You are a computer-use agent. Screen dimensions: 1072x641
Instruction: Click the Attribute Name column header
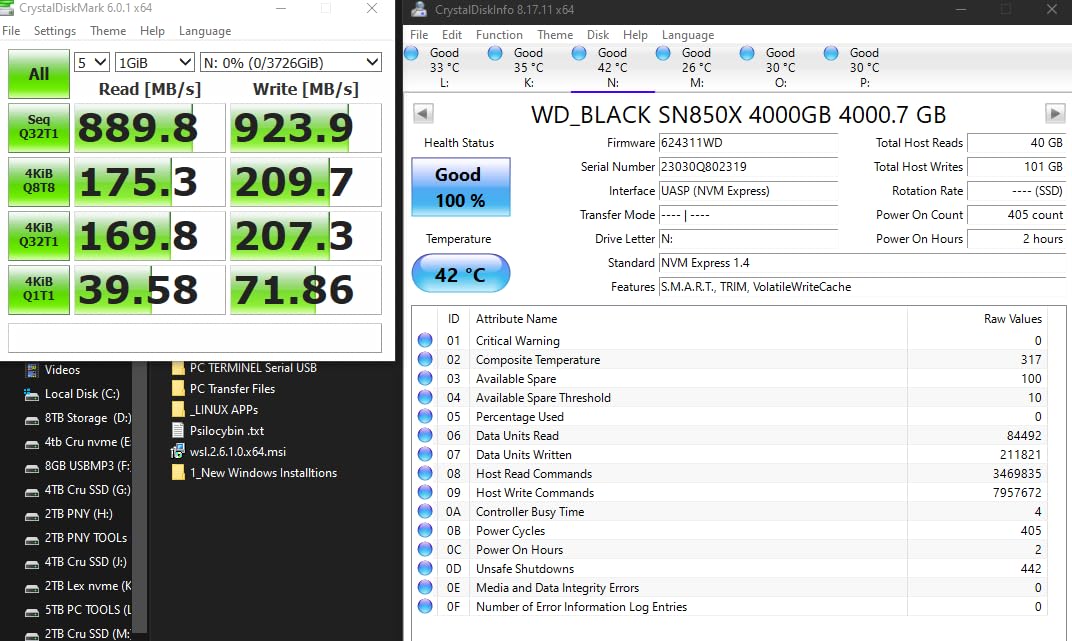pos(688,318)
